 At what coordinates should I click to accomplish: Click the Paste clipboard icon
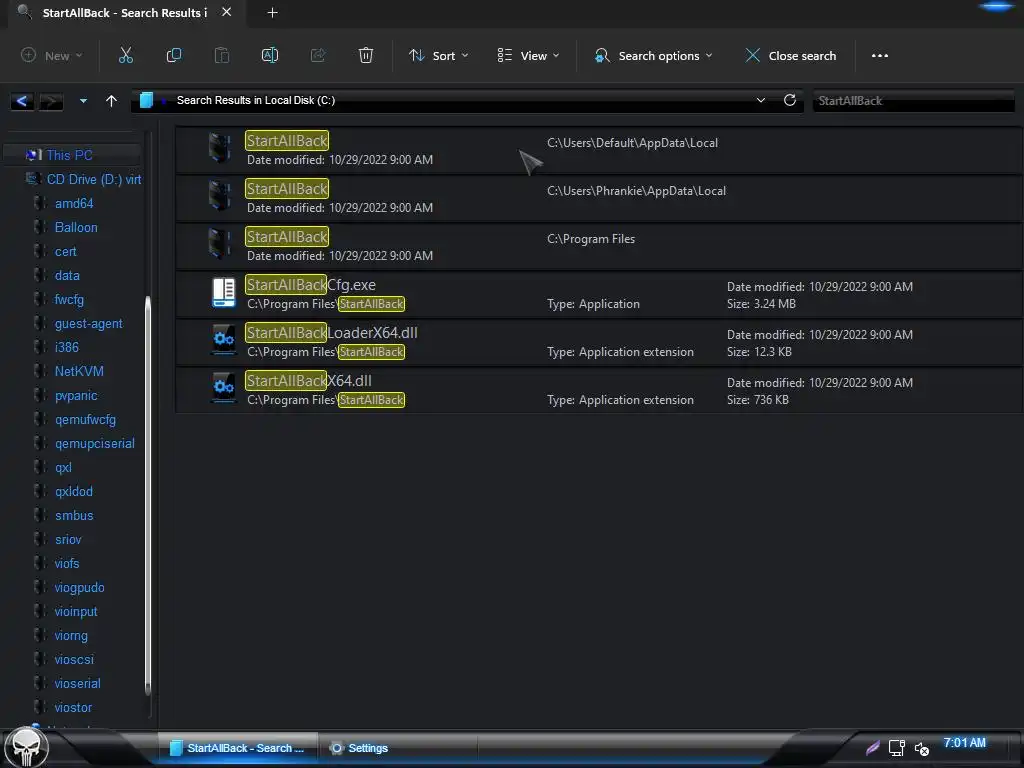click(x=222, y=56)
